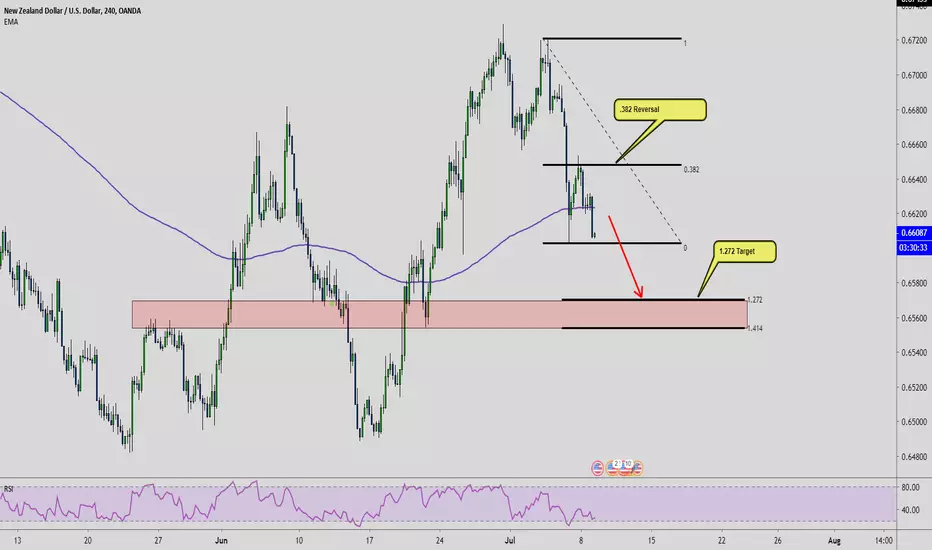Click the 0.65200 price axis label
This screenshot has height=550, width=932.
(914, 388)
